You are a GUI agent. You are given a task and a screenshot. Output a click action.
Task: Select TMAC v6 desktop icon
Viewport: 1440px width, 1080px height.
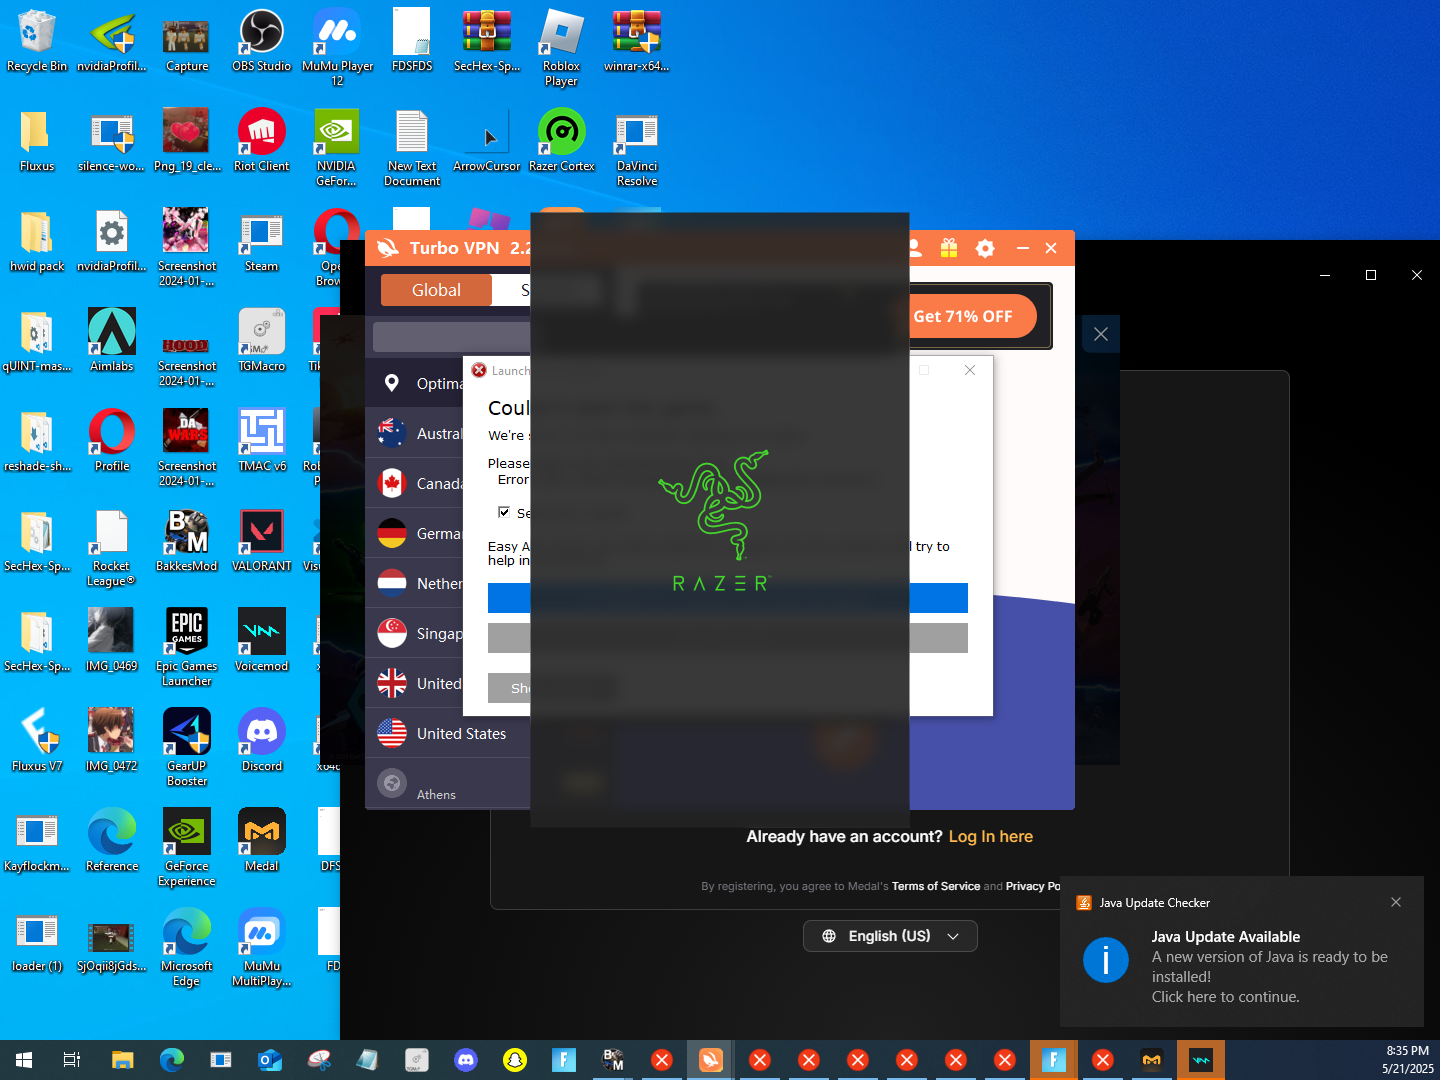click(x=261, y=441)
